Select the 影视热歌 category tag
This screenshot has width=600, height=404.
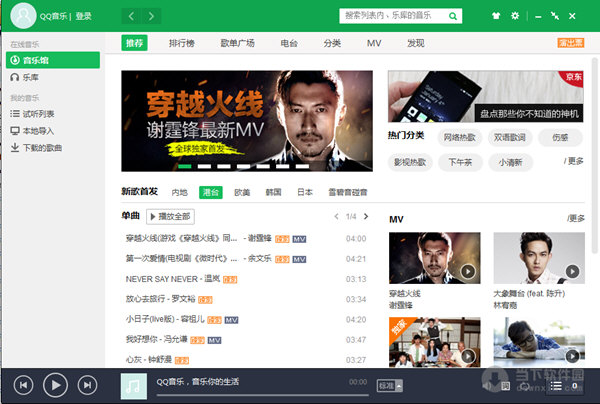(410, 162)
